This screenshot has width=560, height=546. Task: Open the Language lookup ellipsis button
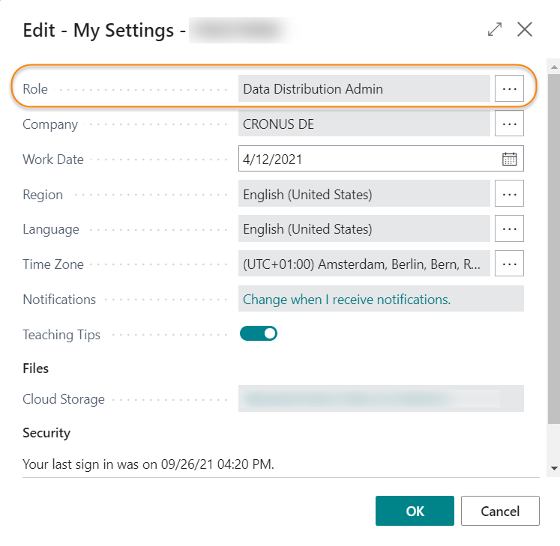509,229
